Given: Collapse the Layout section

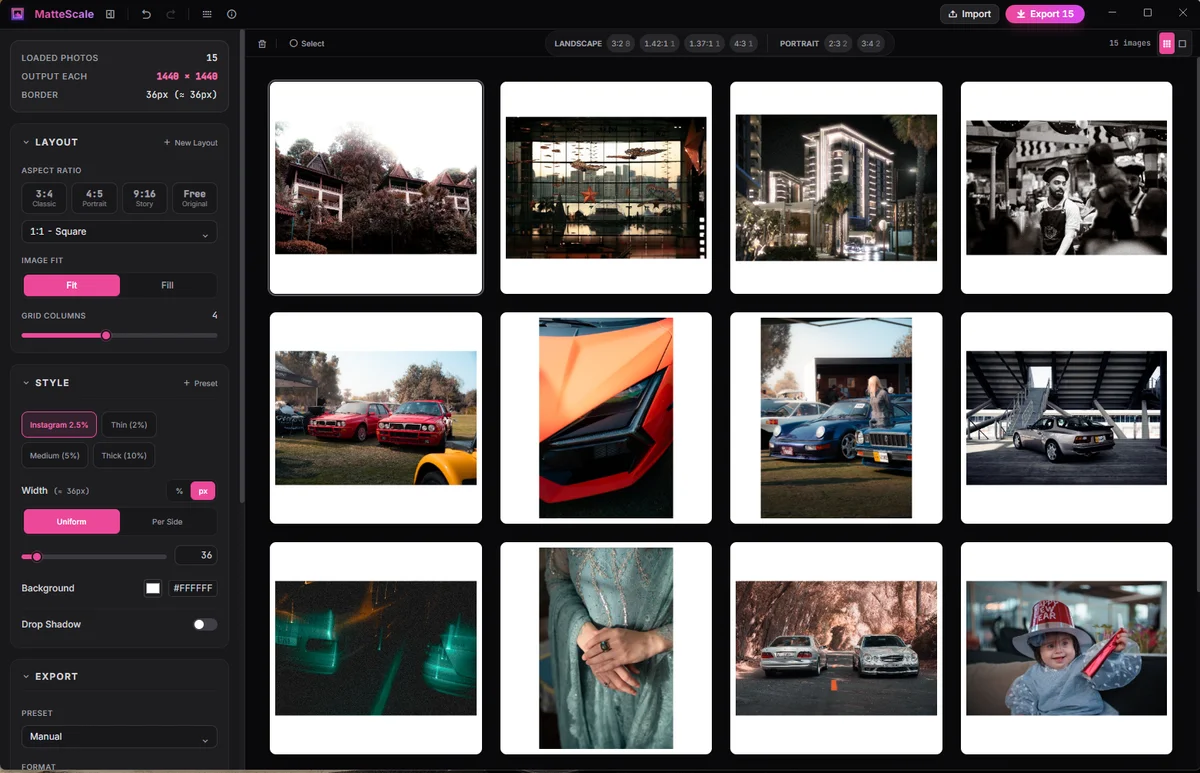Looking at the screenshot, I should (x=50, y=142).
